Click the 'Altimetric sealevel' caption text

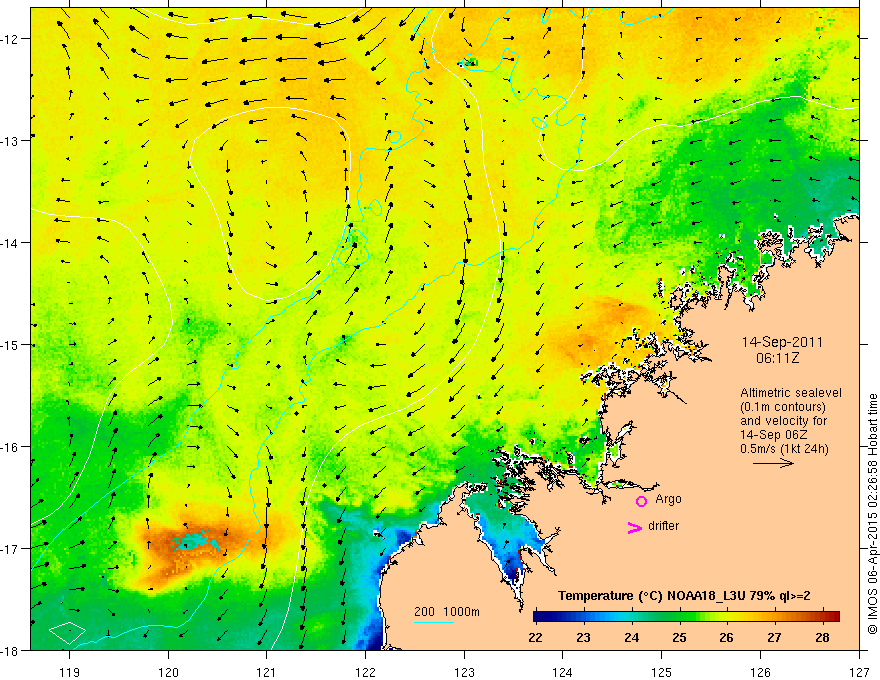click(x=791, y=393)
